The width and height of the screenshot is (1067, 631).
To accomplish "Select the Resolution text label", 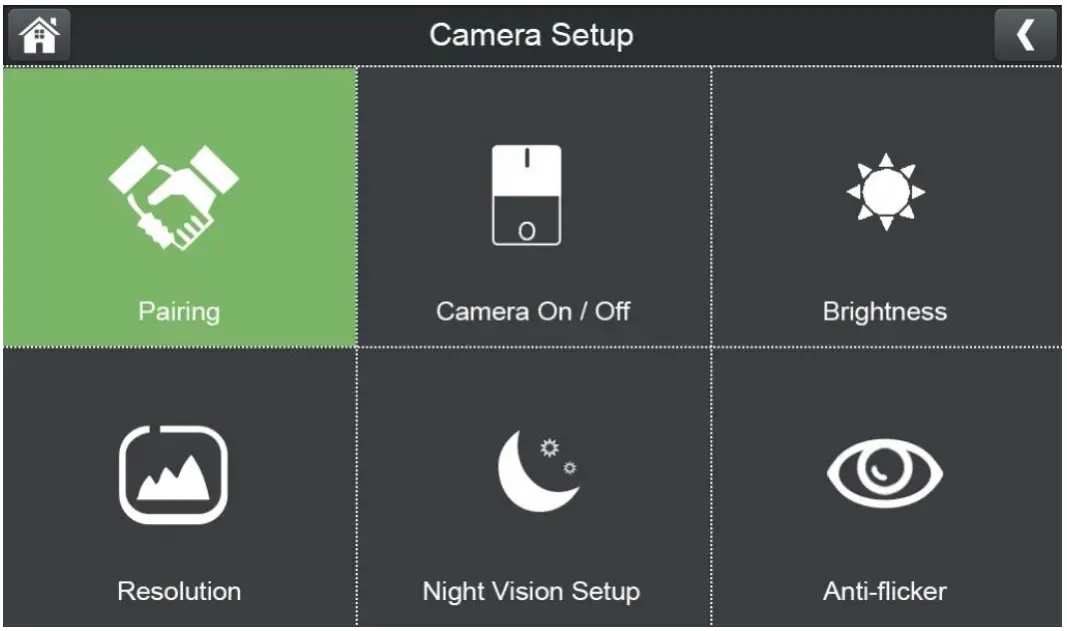I will pyautogui.click(x=179, y=590).
